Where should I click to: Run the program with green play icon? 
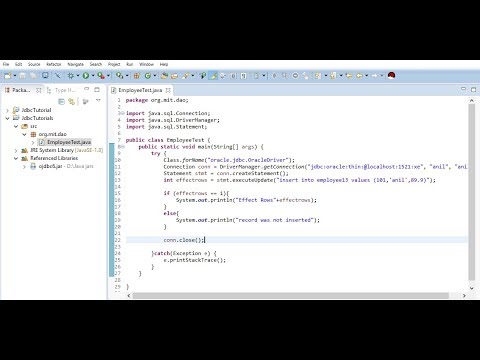tap(86, 76)
